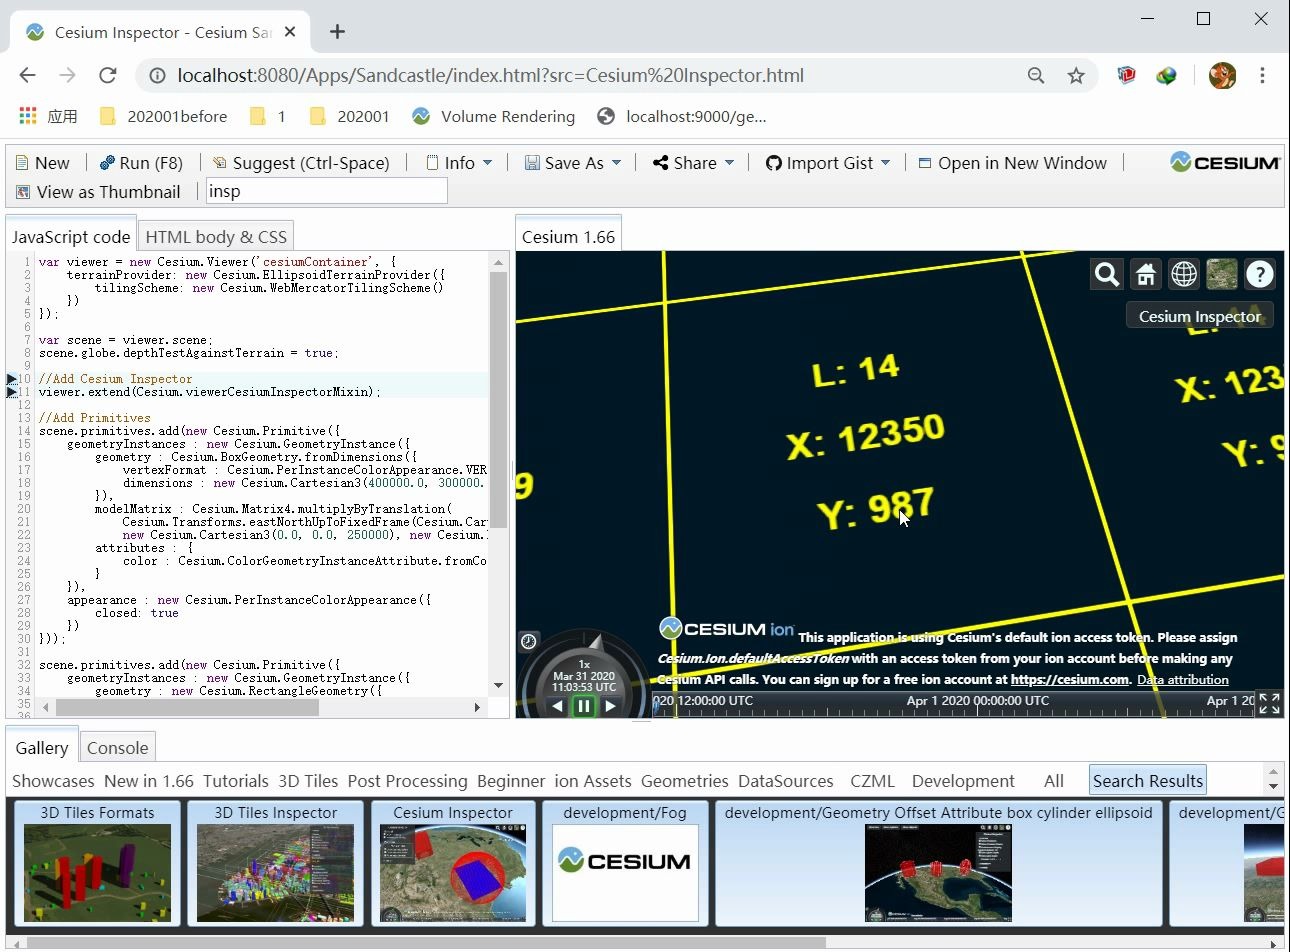This screenshot has height=952, width=1290.
Task: Open the base layer imagery picker
Action: coord(1222,274)
